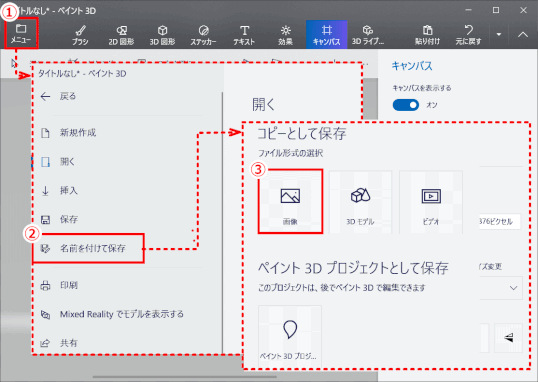Screen dimensions: 538x382
Task: Expand the toolbar overflow dropdown arrow
Action: pyautogui.click(x=499, y=34)
